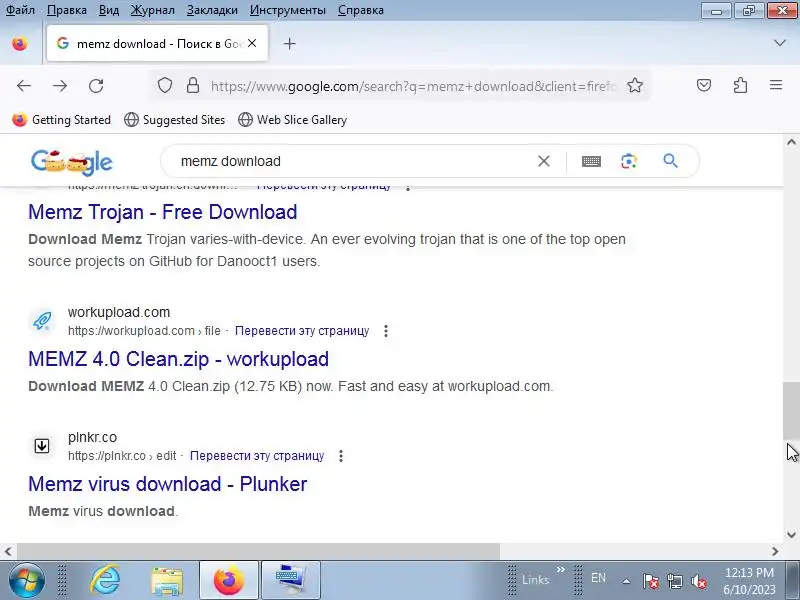
Task: Open a new tab with plus button
Action: pyautogui.click(x=289, y=44)
